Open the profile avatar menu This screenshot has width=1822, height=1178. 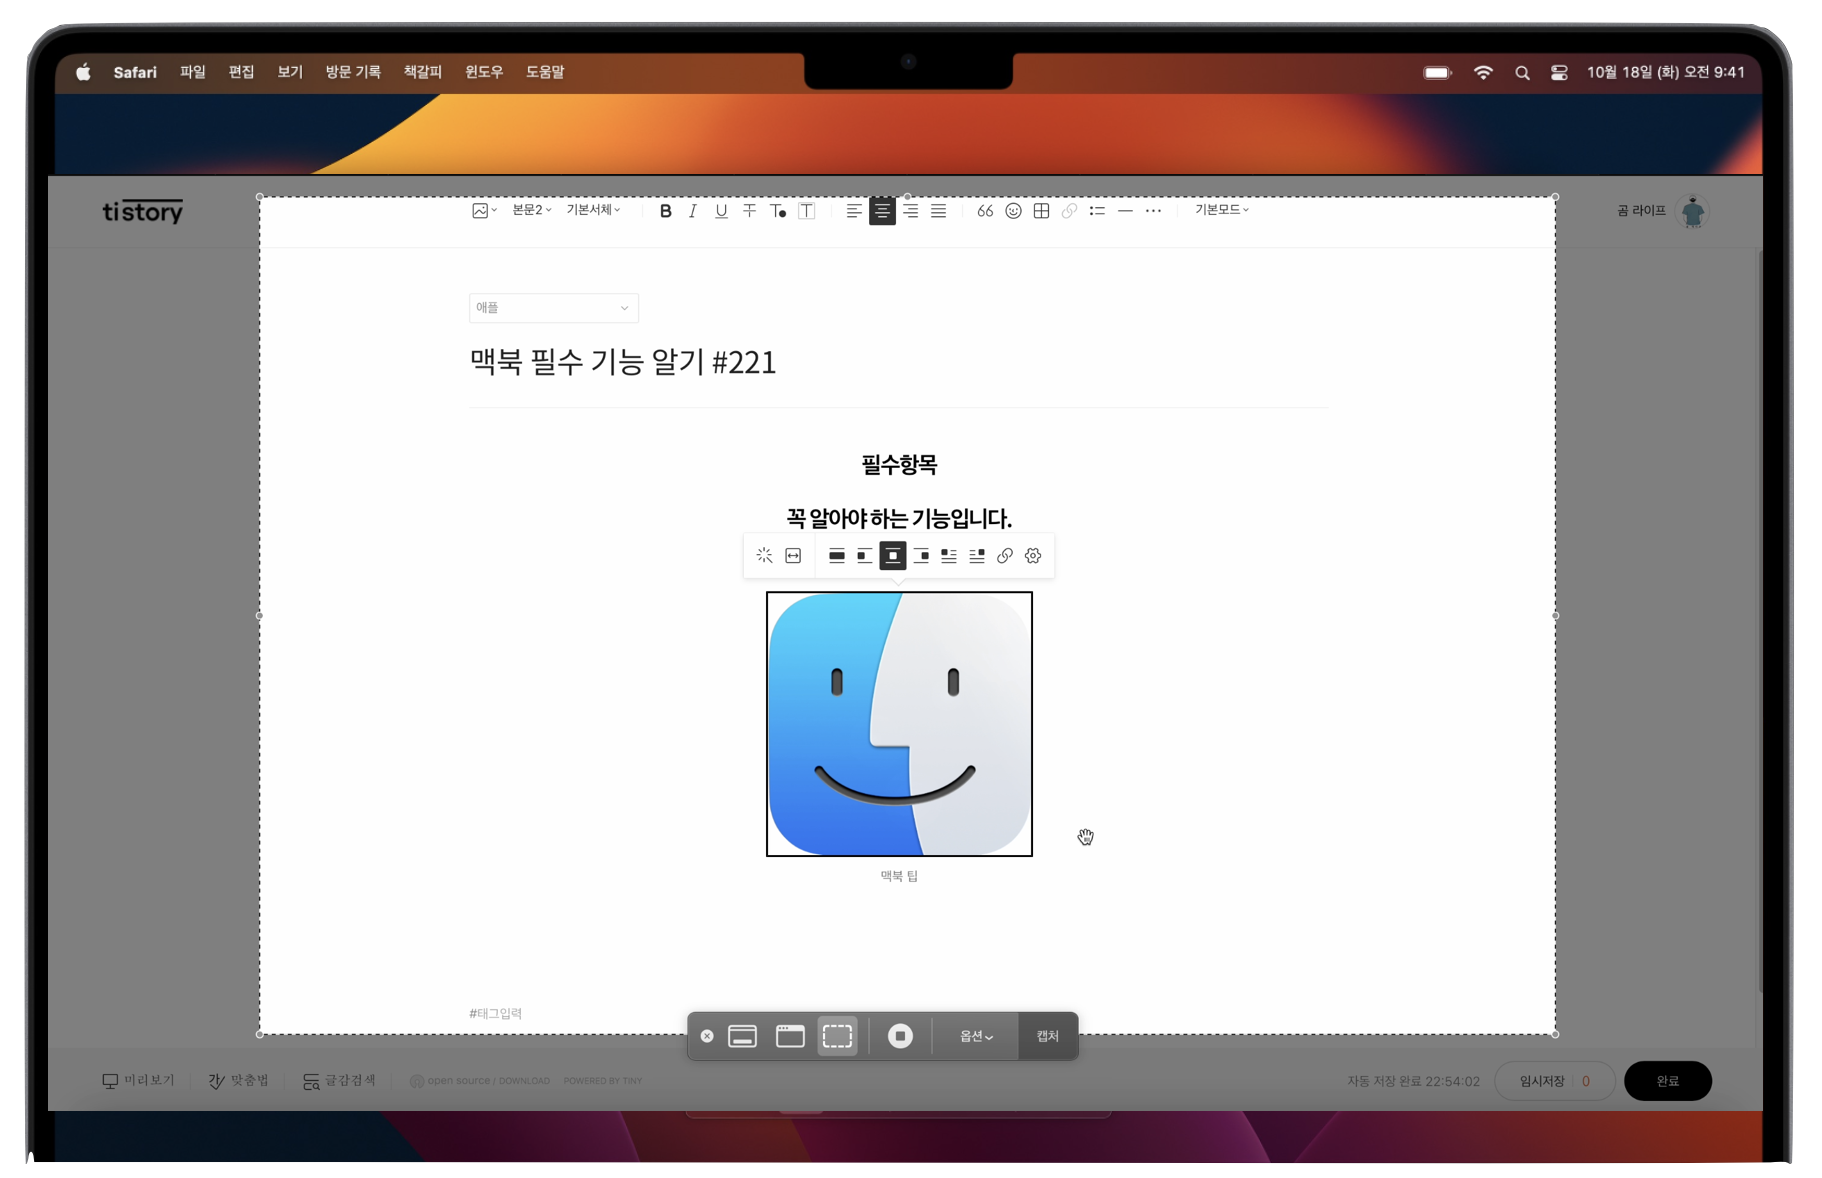coord(1692,211)
